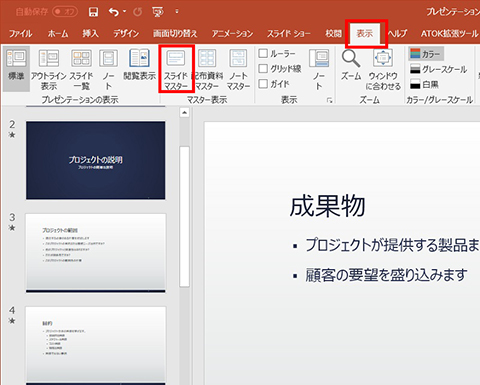This screenshot has width=480, height=385.
Task: Open the ATOK拡張ツール tab
Action: coord(449,34)
